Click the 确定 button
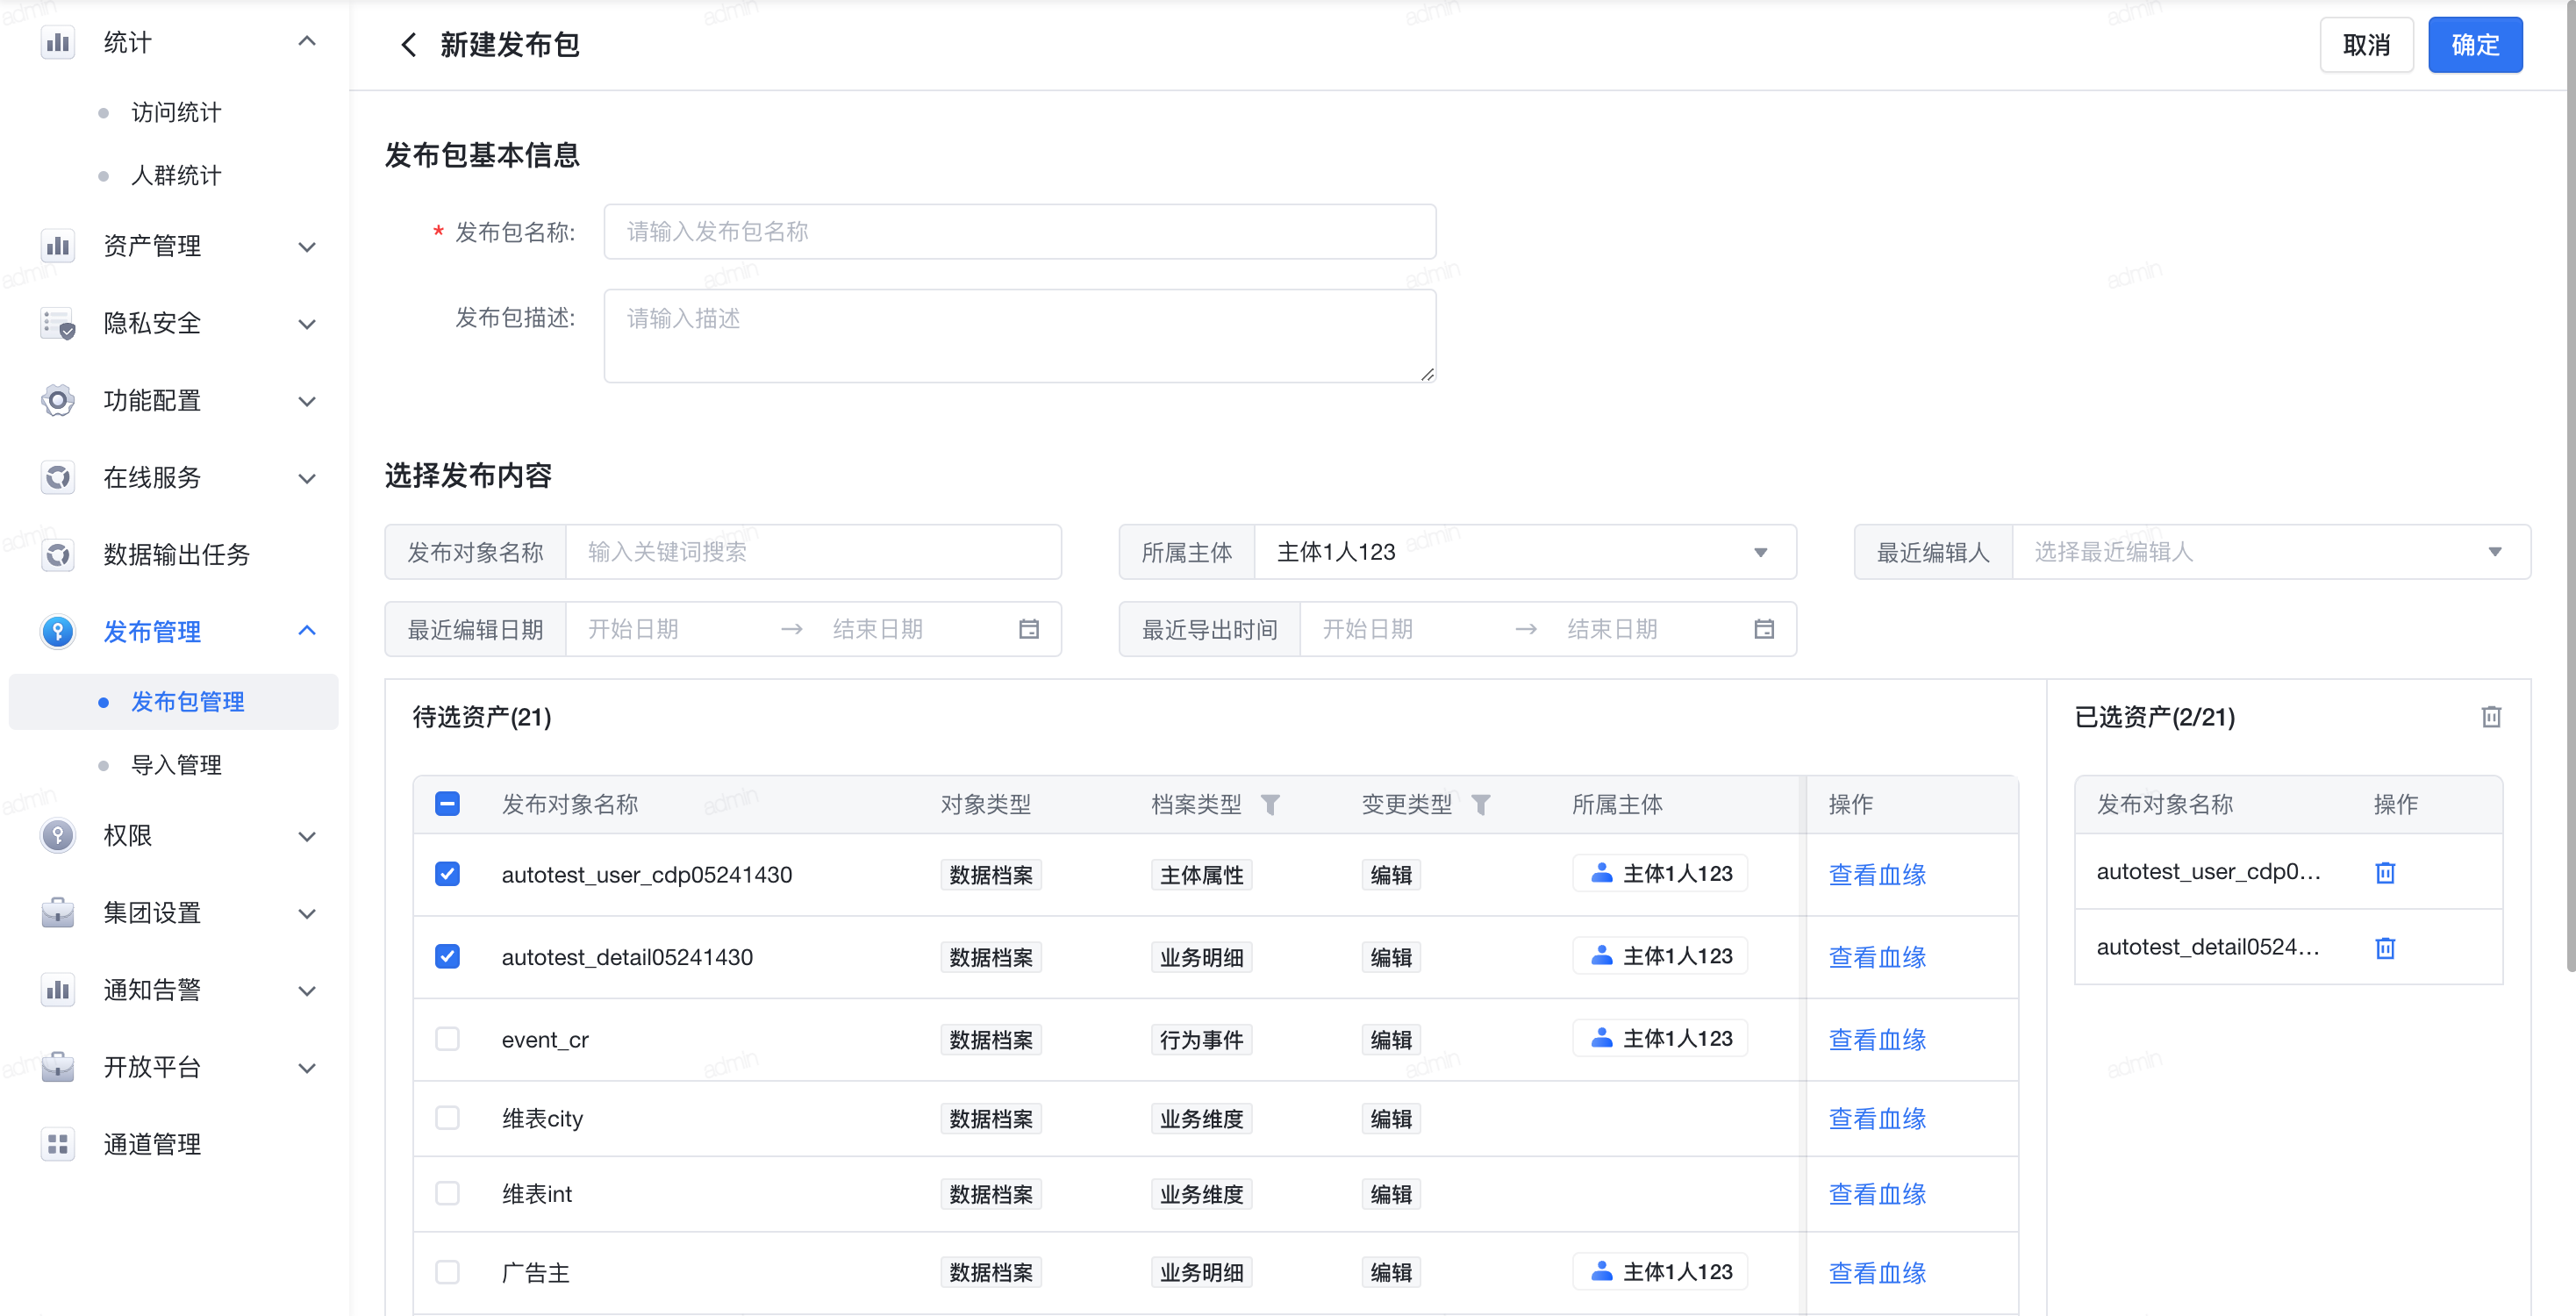The height and width of the screenshot is (1316, 2576). pyautogui.click(x=2475, y=45)
